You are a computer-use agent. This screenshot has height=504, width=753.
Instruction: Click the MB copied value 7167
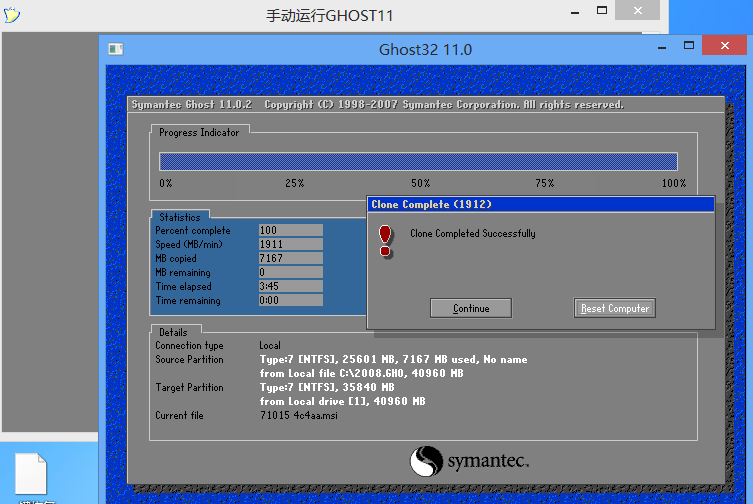(x=291, y=258)
